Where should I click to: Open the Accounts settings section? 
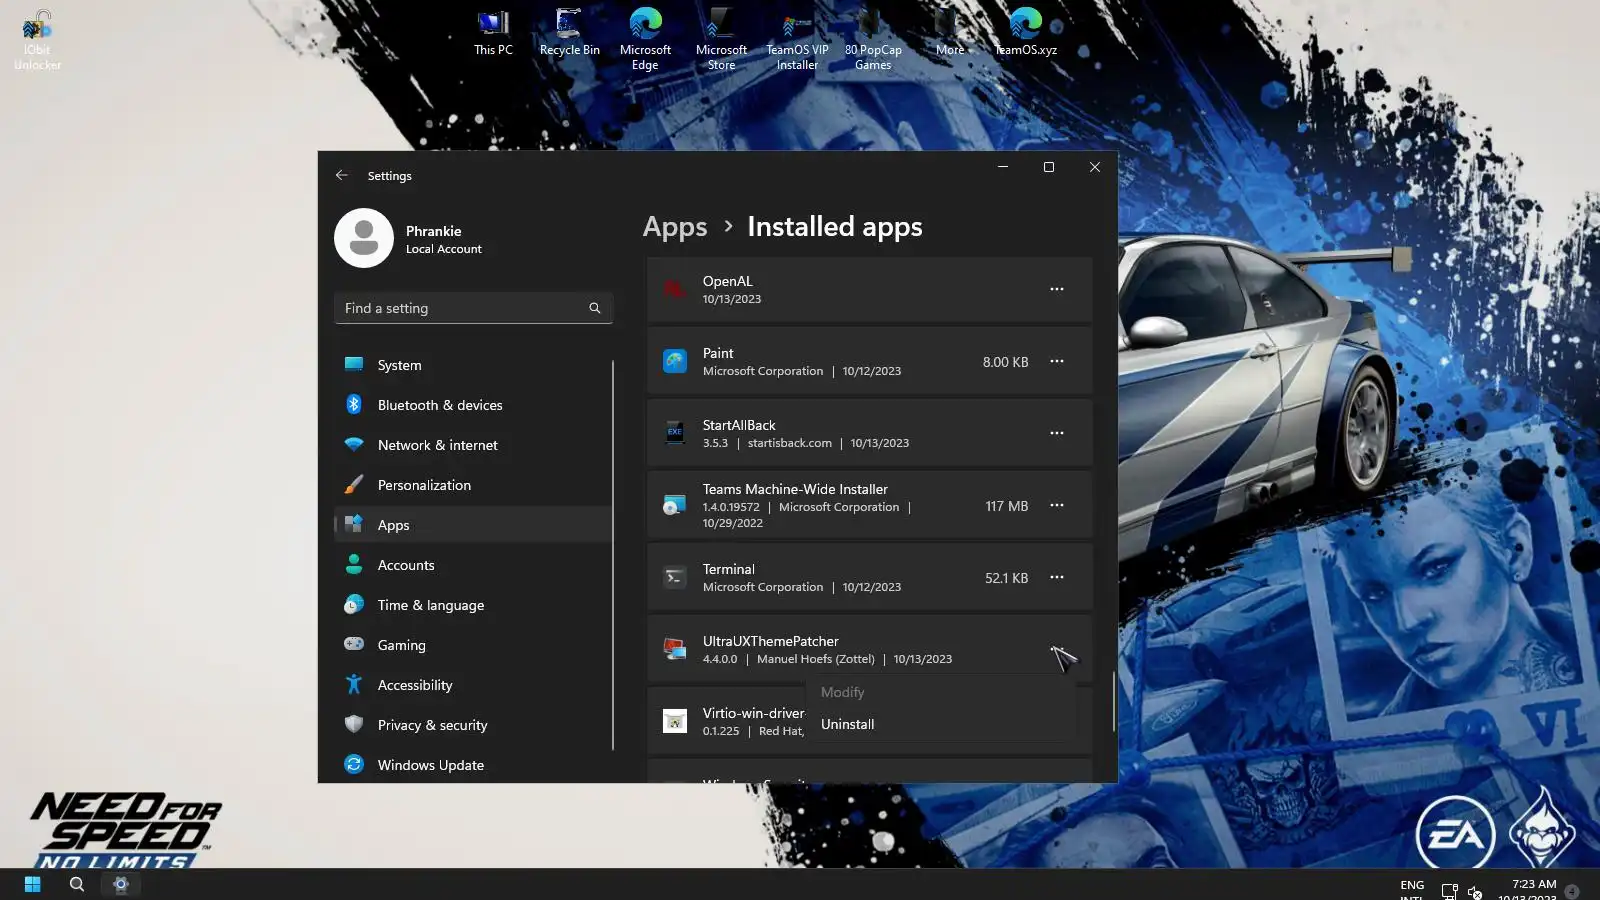coord(473,565)
